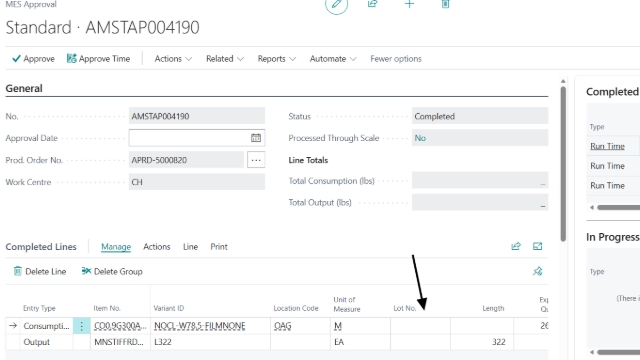Image resolution: width=640 pixels, height=360 pixels.
Task: Click Delete Line button
Action: 40,271
